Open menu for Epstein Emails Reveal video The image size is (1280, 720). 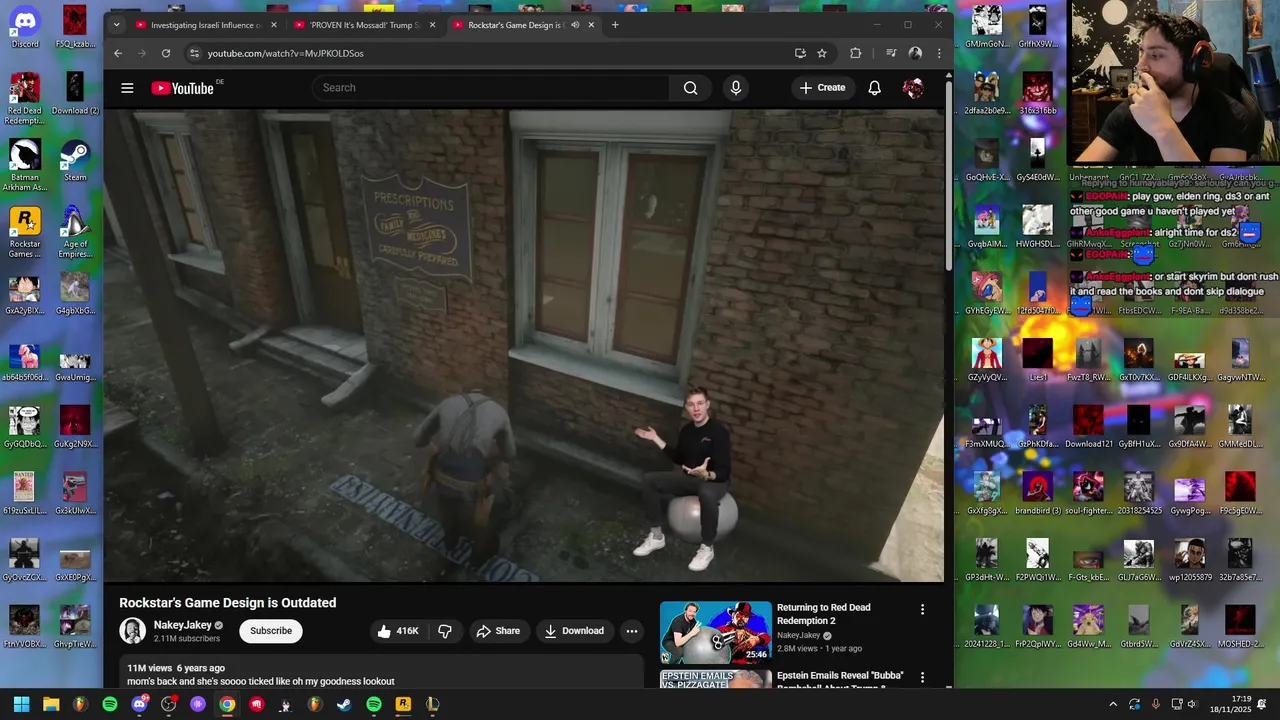[x=922, y=678]
